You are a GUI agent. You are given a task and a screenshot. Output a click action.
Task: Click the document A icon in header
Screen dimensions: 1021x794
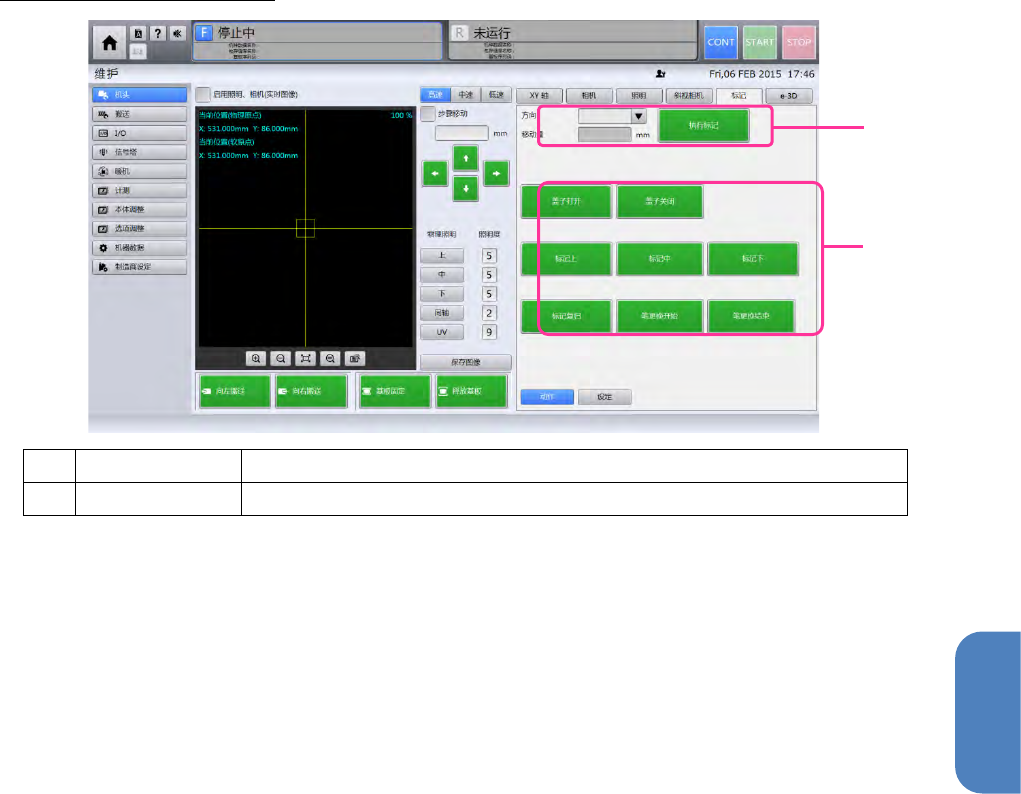click(x=138, y=33)
